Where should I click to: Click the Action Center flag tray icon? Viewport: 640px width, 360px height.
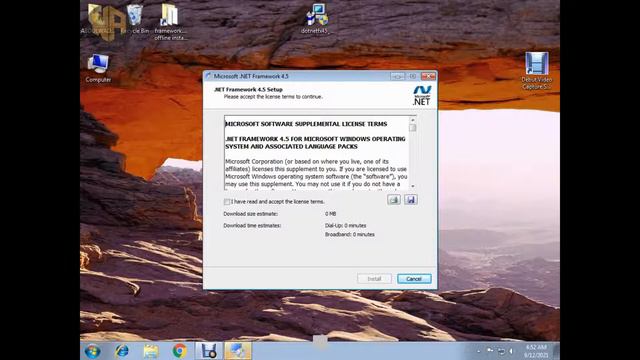(x=490, y=351)
